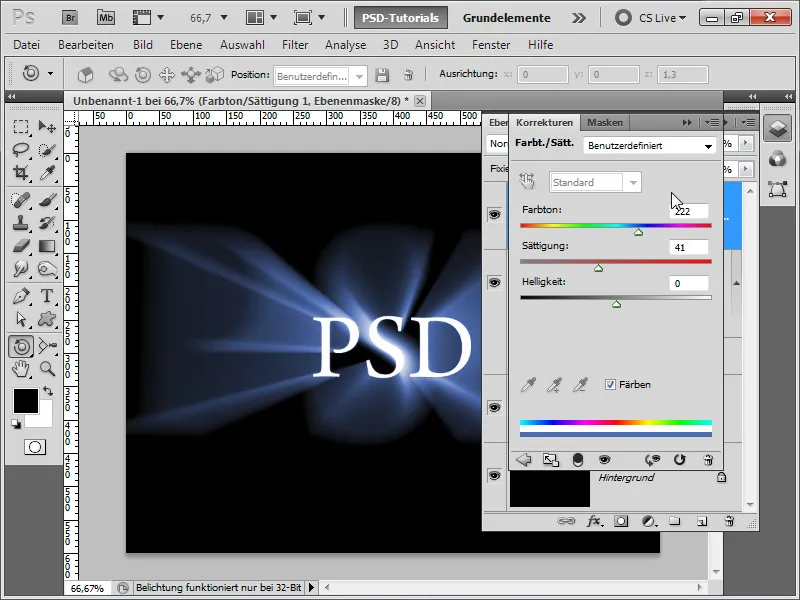Select the Clone Stamp tool
The image size is (800, 600).
tap(21, 223)
